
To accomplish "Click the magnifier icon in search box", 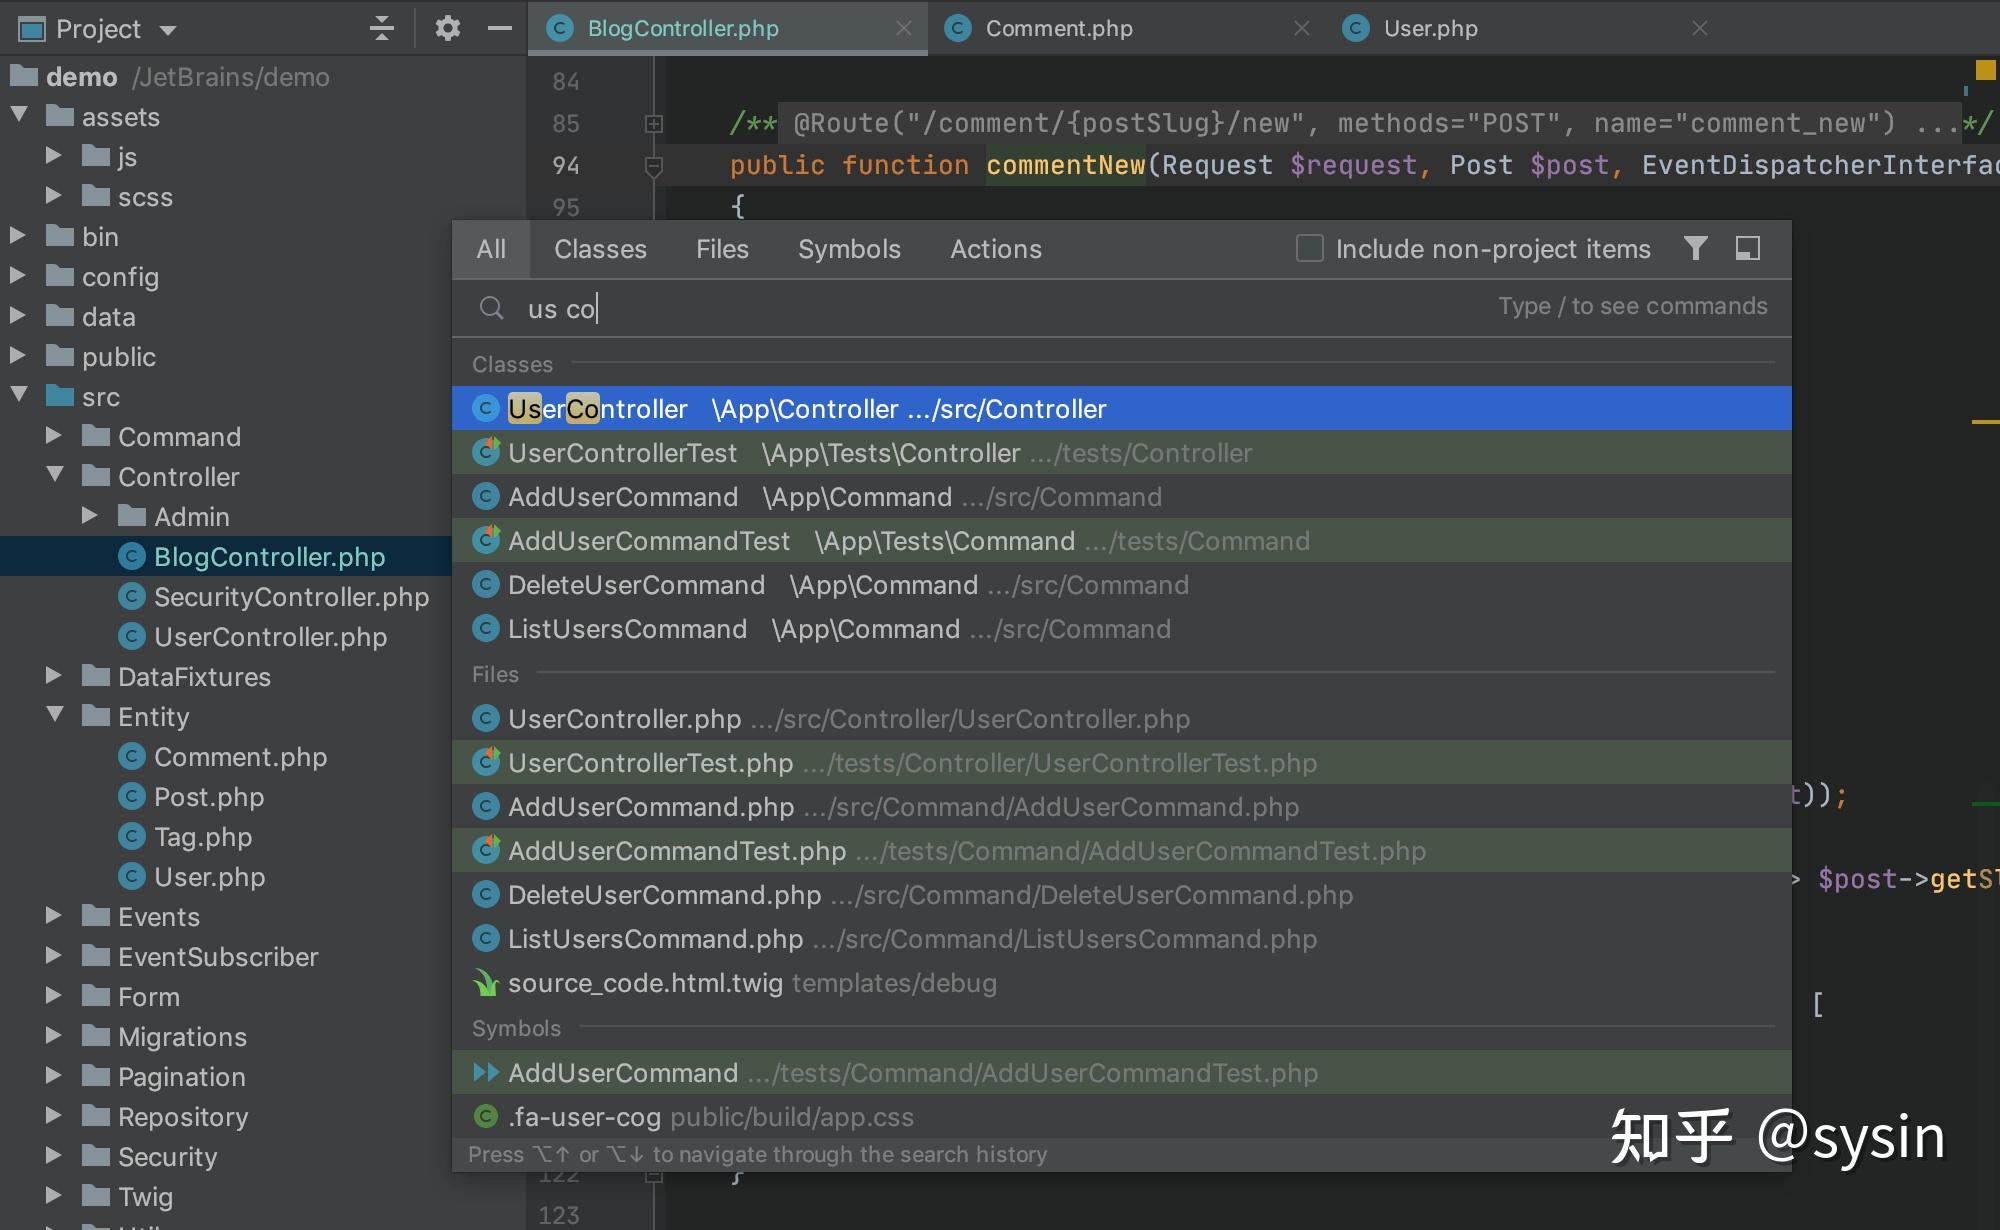I will tap(491, 308).
